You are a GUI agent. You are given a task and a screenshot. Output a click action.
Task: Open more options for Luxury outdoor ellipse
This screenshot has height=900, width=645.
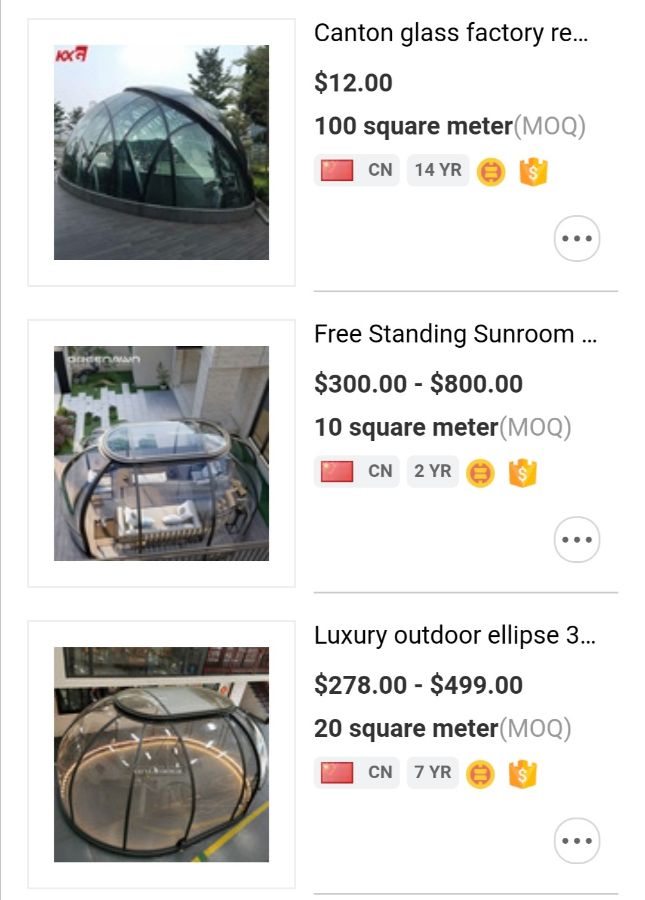[x=577, y=841]
